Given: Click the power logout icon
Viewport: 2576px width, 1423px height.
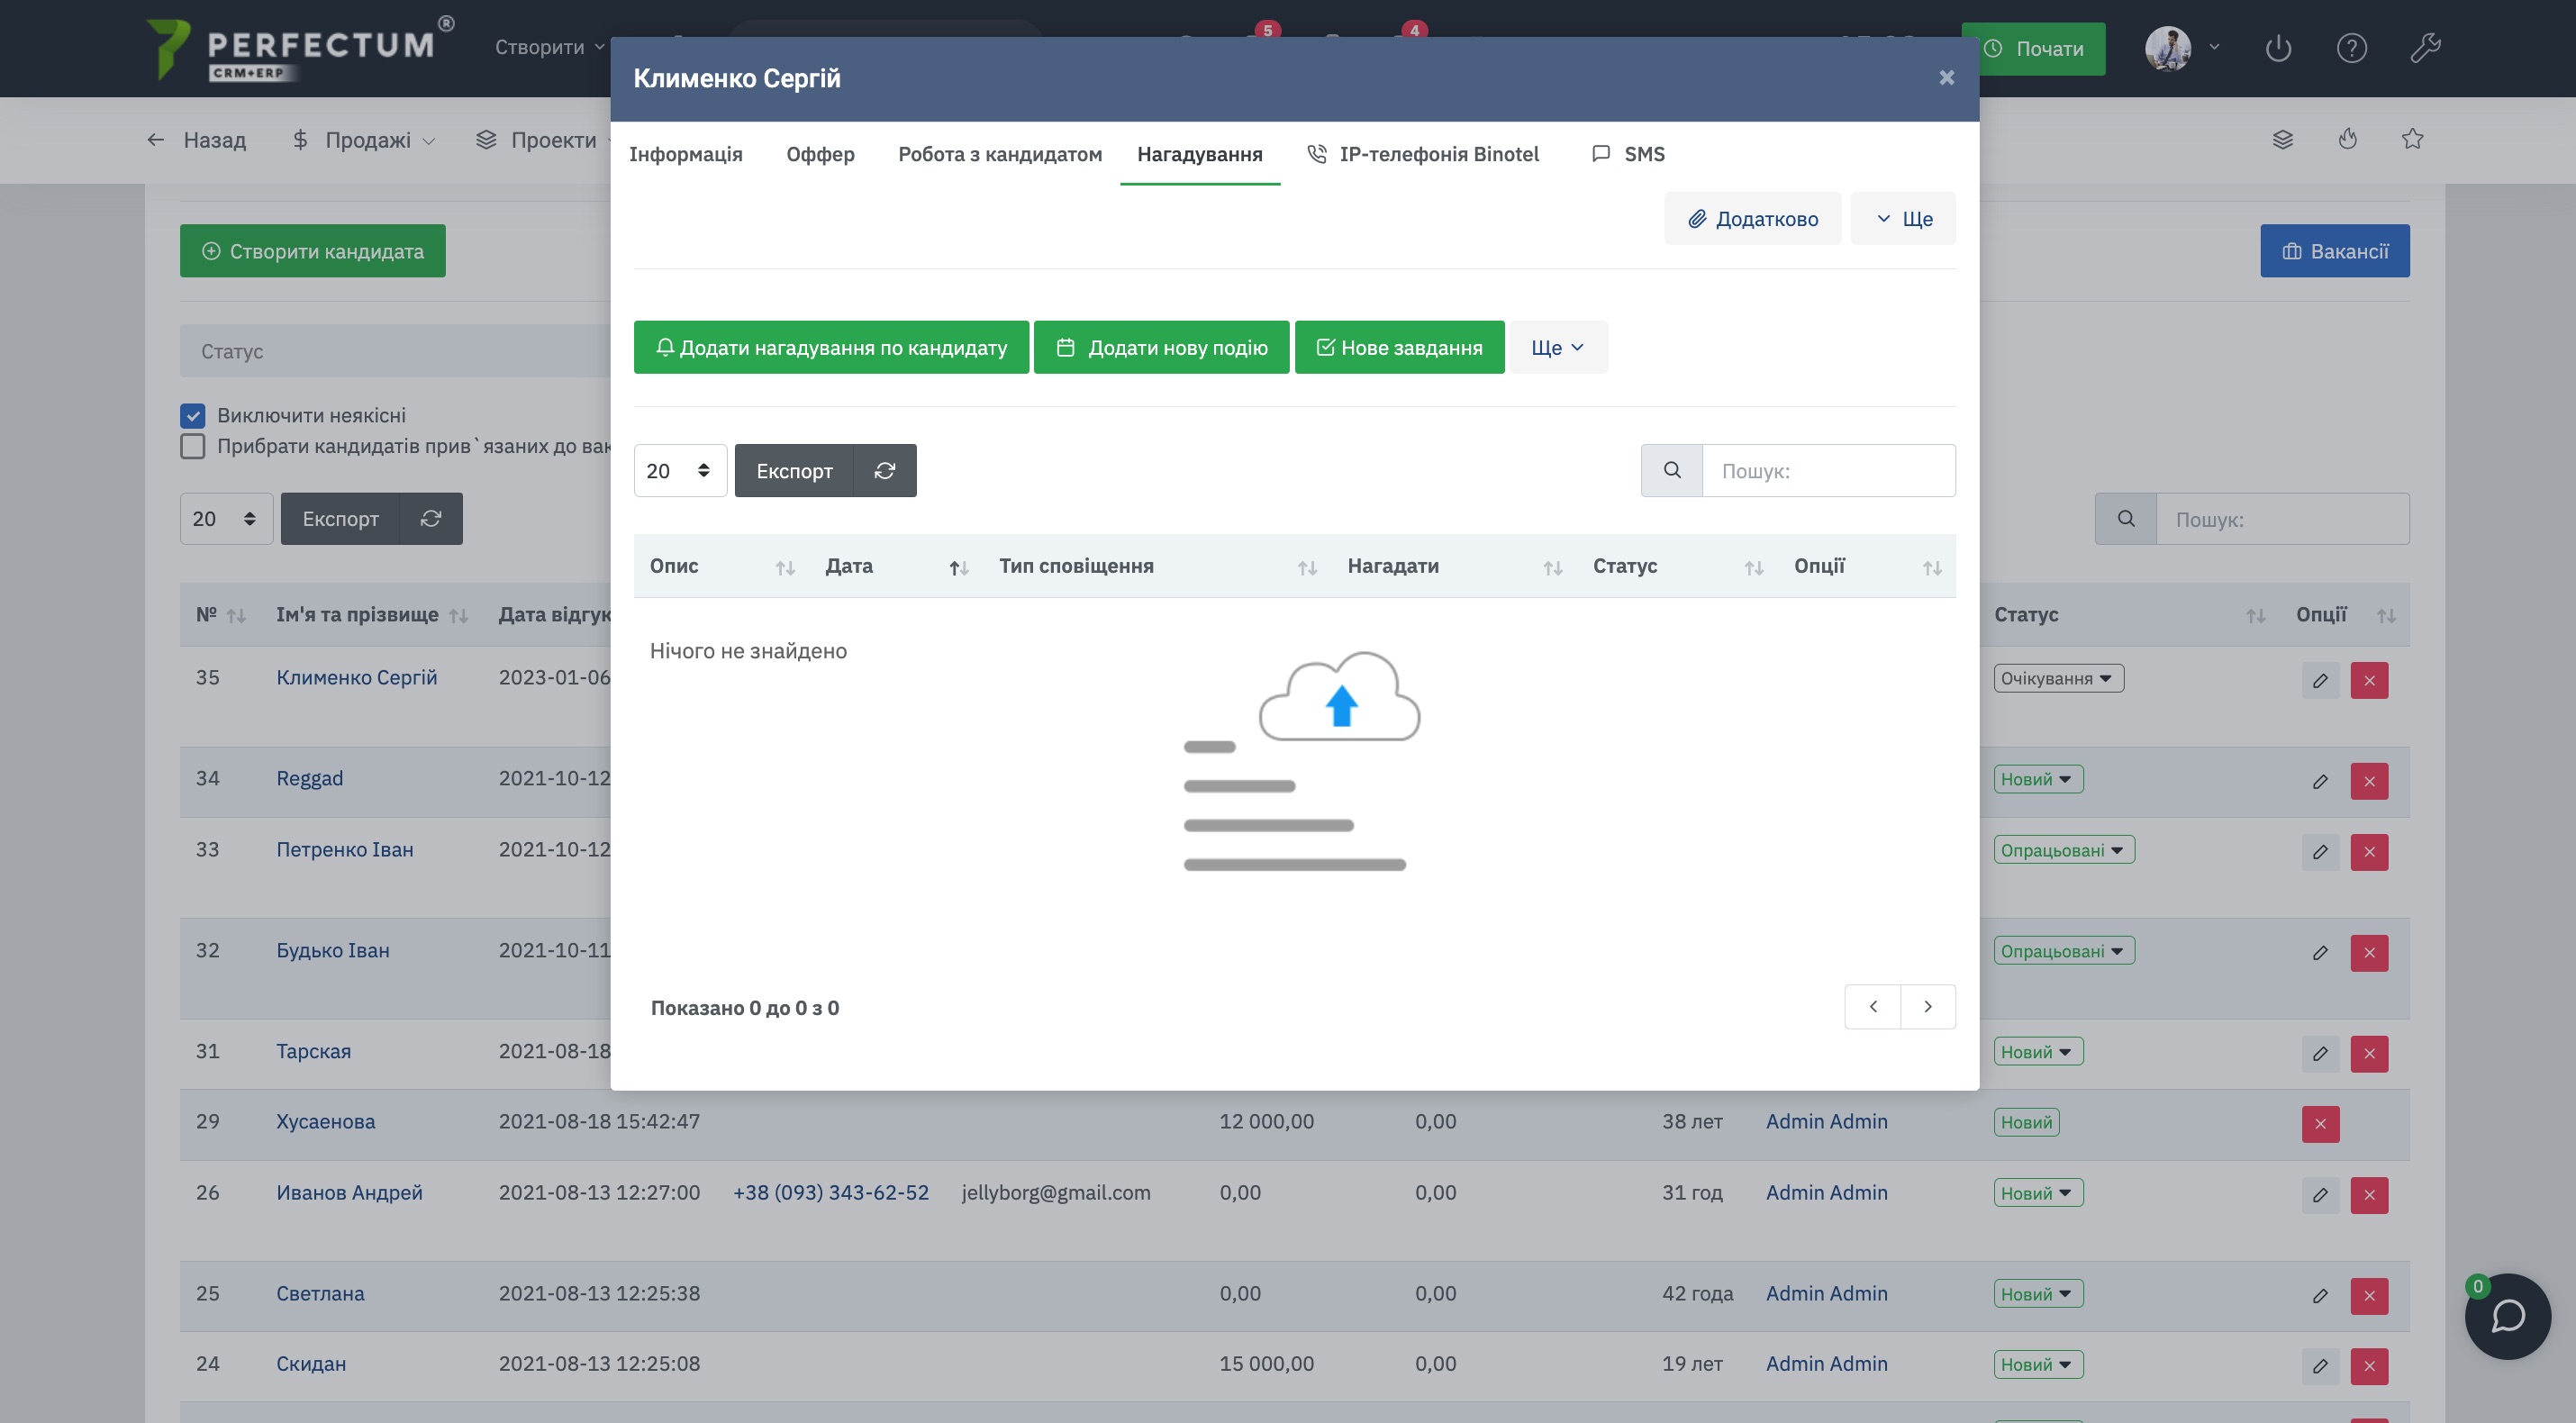Looking at the screenshot, I should pyautogui.click(x=2278, y=48).
